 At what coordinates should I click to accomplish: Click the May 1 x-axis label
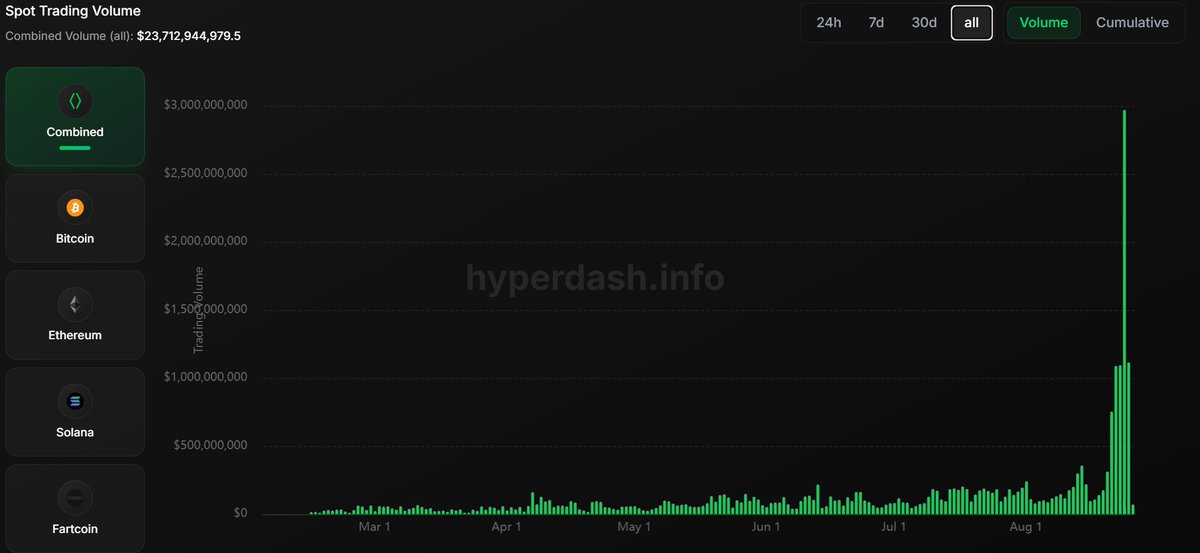[634, 526]
